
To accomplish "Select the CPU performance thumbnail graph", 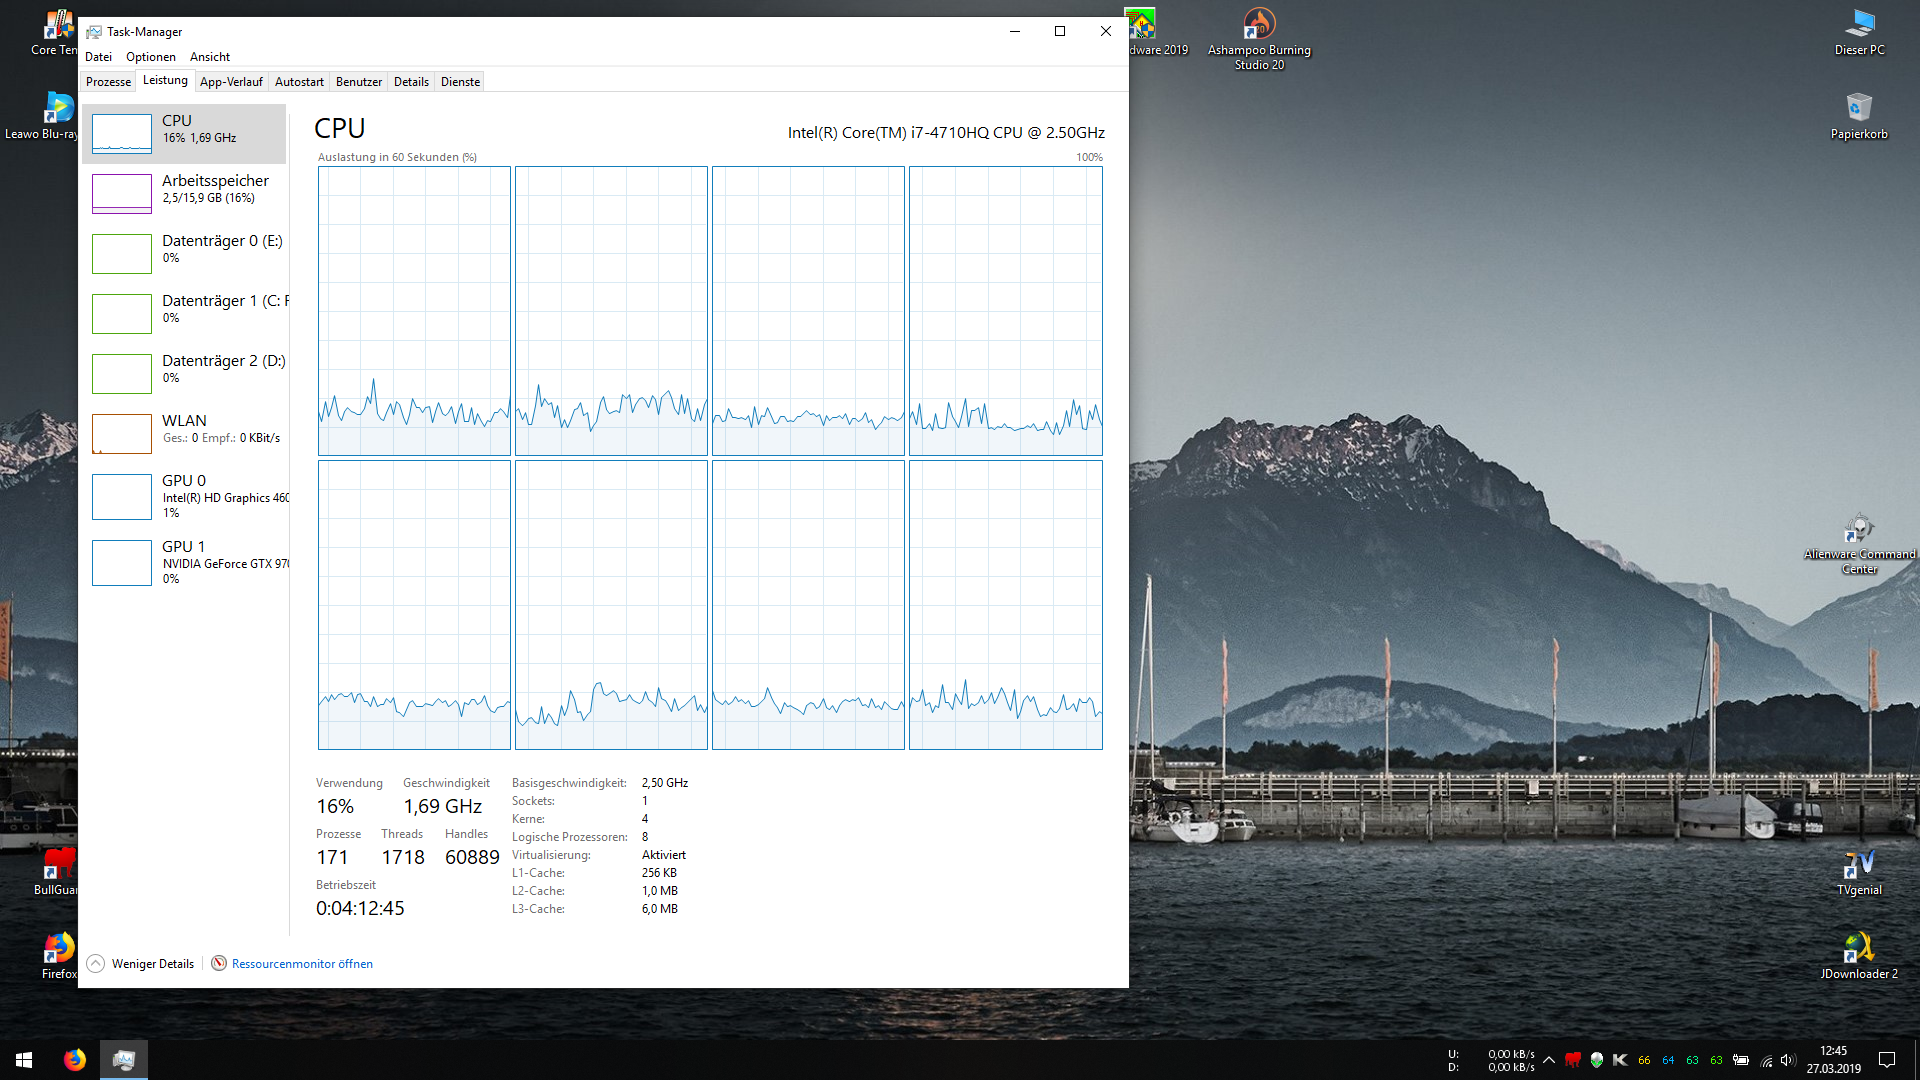I will 122,133.
